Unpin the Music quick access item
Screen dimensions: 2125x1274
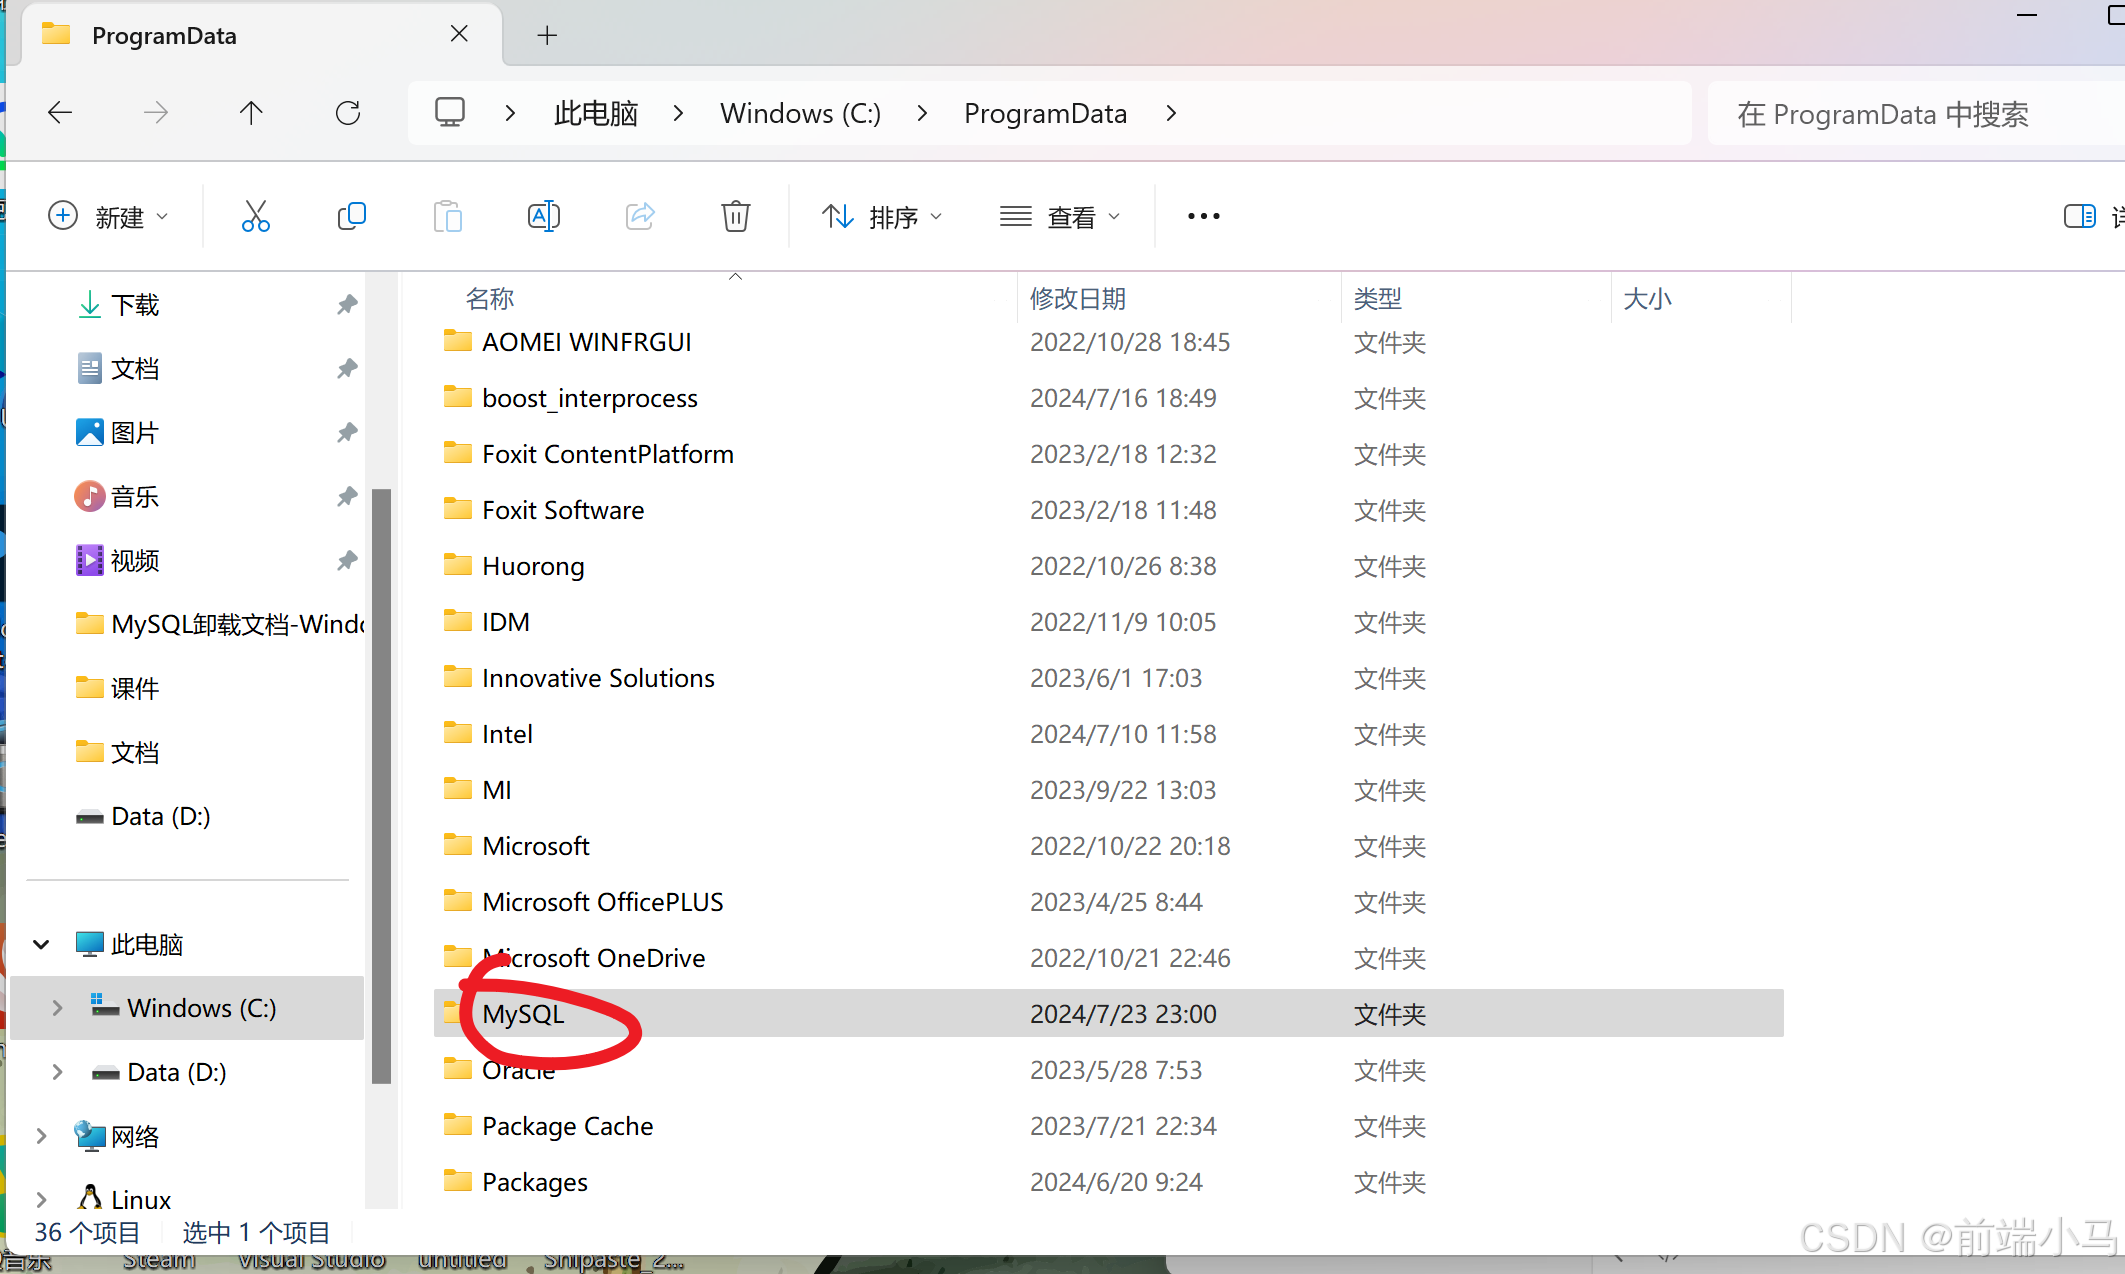tap(347, 496)
